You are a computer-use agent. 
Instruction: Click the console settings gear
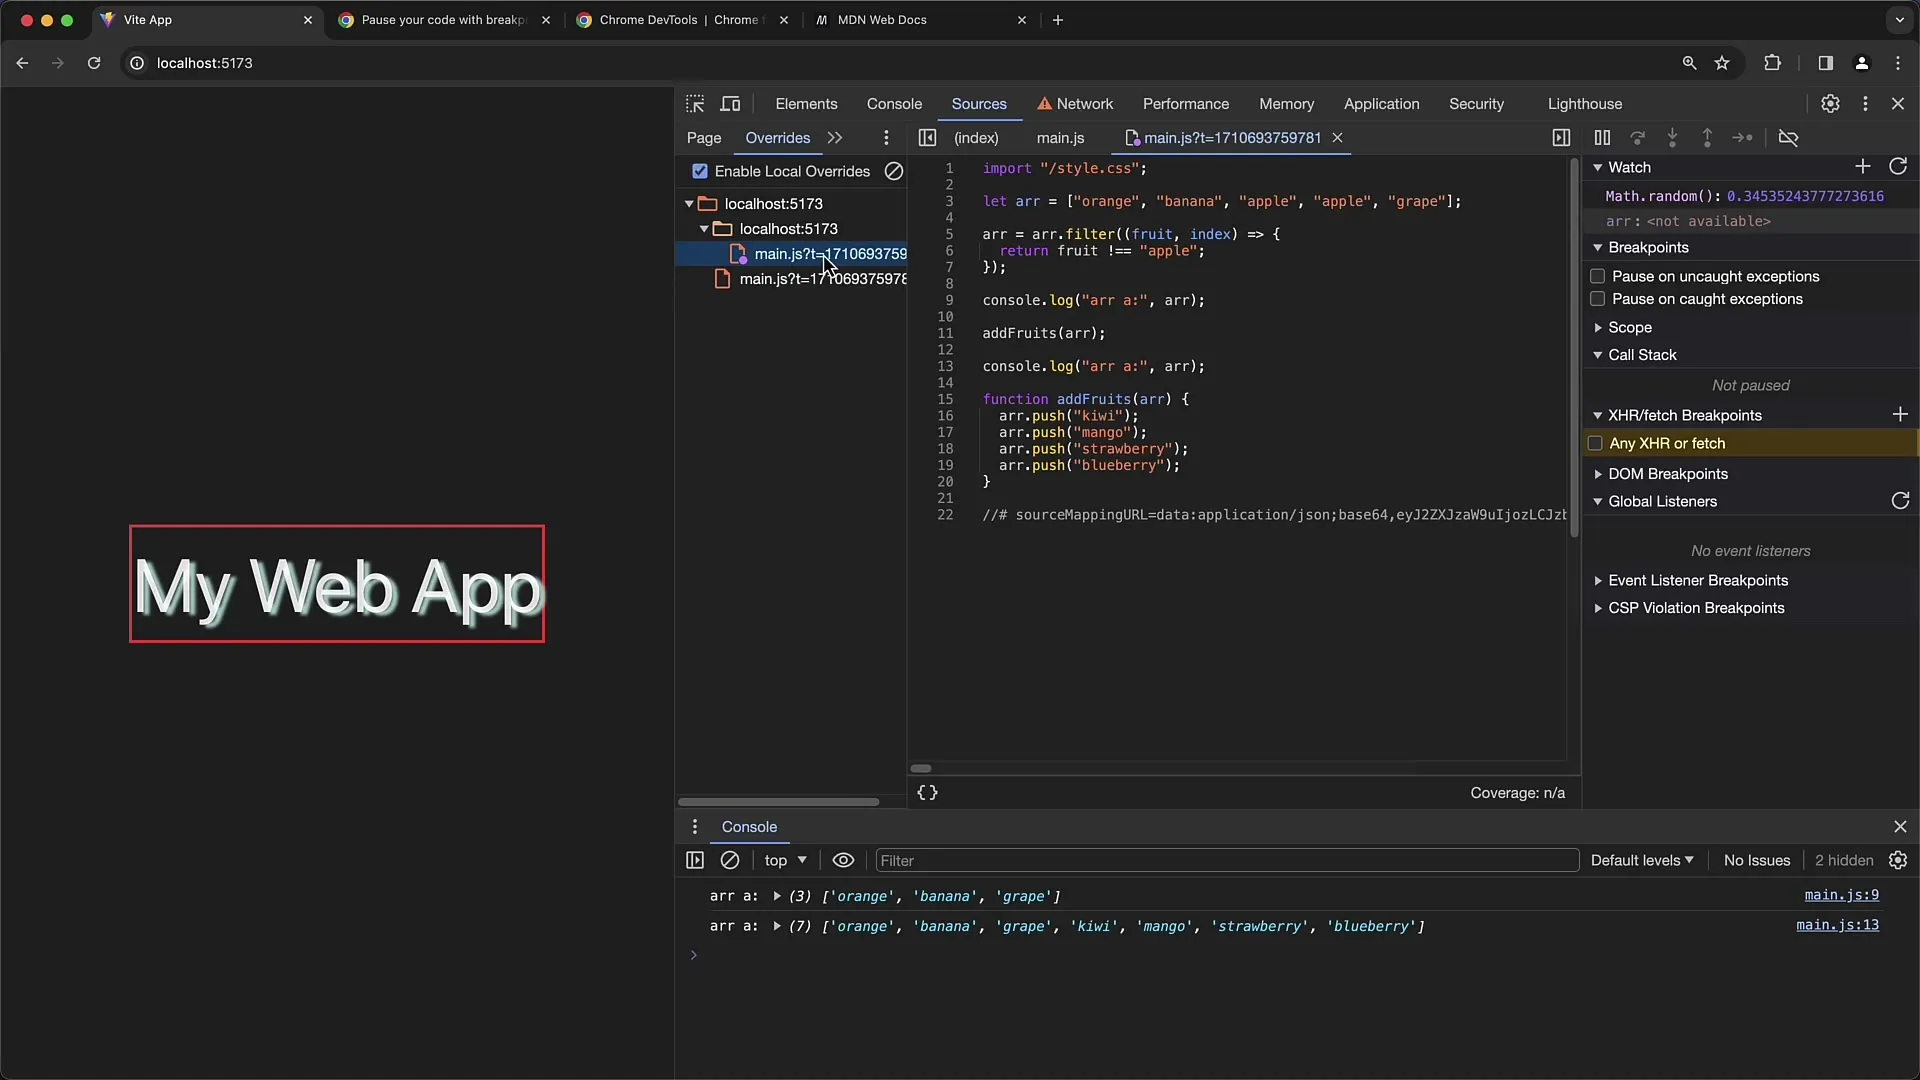[x=1898, y=860]
